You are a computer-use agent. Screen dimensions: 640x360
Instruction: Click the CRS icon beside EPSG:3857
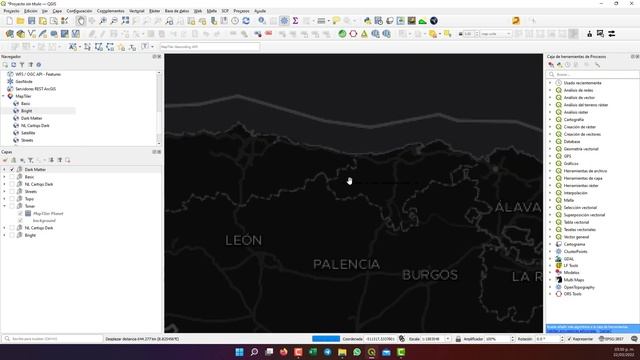[601, 339]
